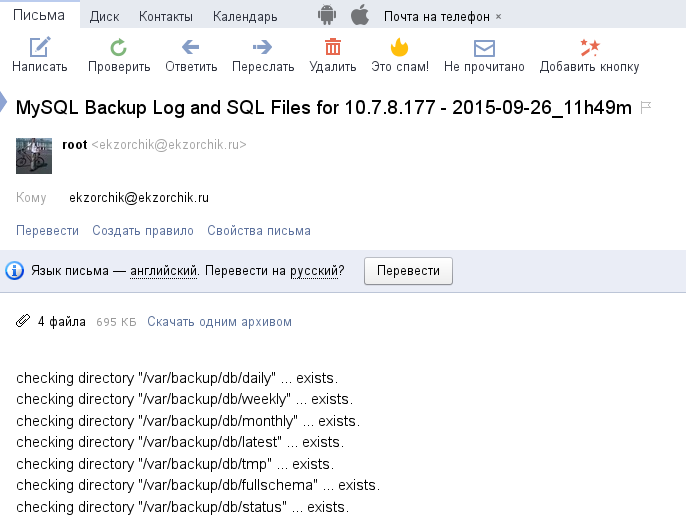
Task: Toggle the flag next to the subject
Action: click(646, 107)
